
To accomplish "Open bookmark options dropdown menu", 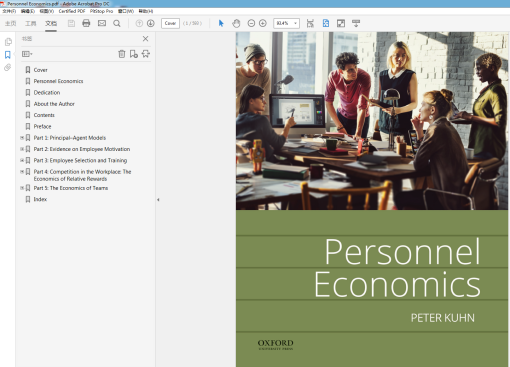I will 27,54.
